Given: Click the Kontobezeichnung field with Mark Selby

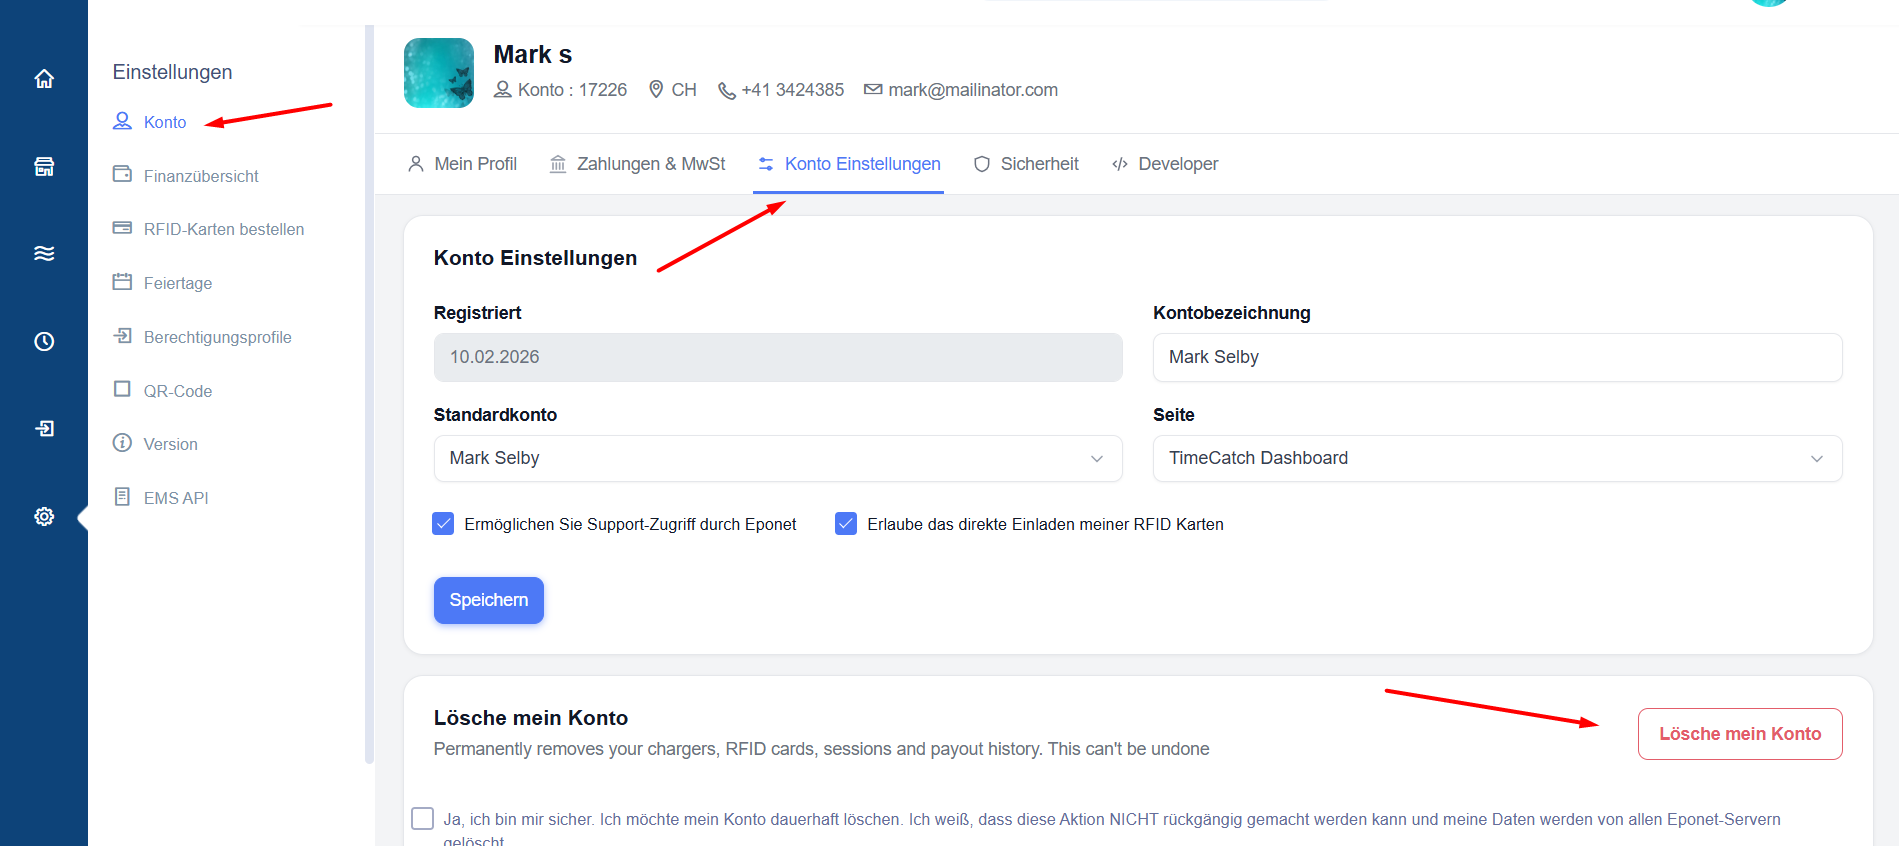Looking at the screenshot, I should 1497,357.
